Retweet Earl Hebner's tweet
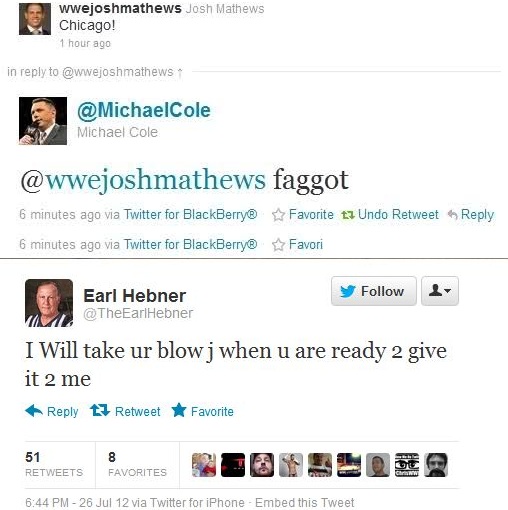 [125, 411]
